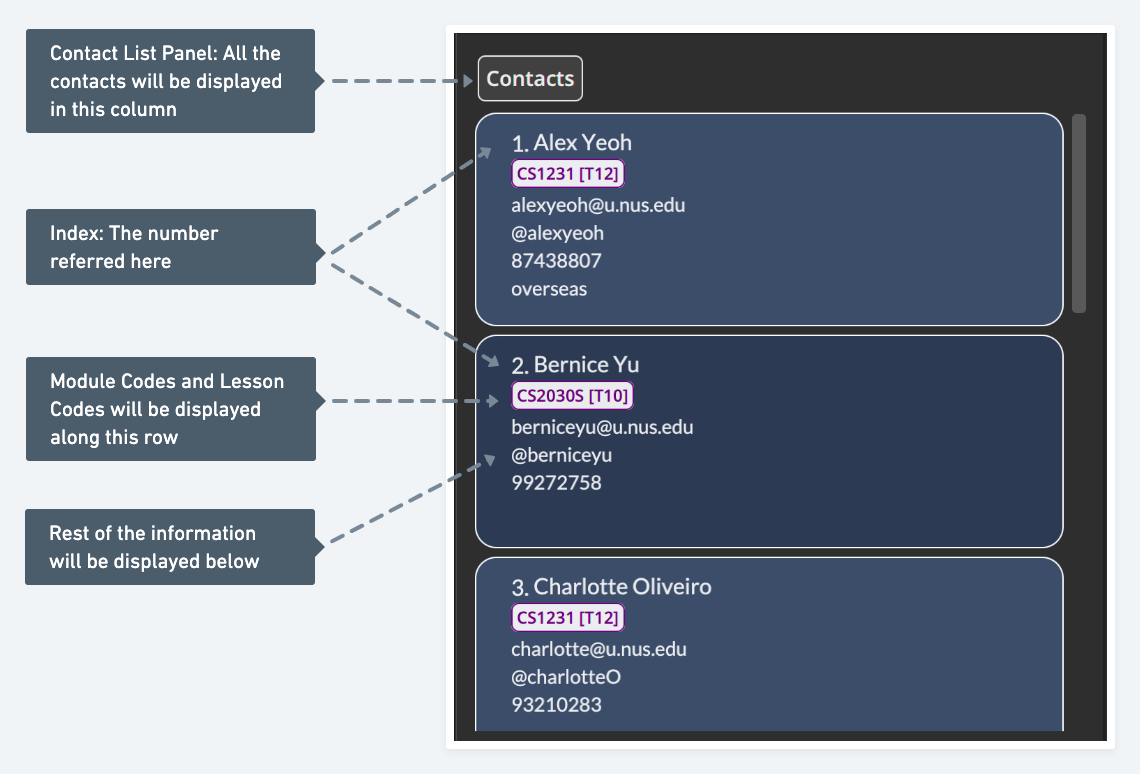This screenshot has height=774, width=1140.
Task: Click the CS2030S [T10] module tag
Action: [572, 396]
